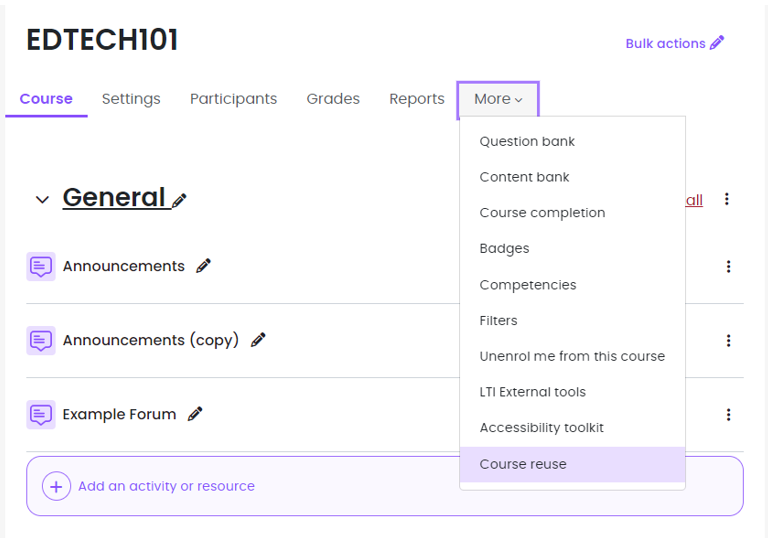Rename the General section via pencil icon

pos(179,200)
